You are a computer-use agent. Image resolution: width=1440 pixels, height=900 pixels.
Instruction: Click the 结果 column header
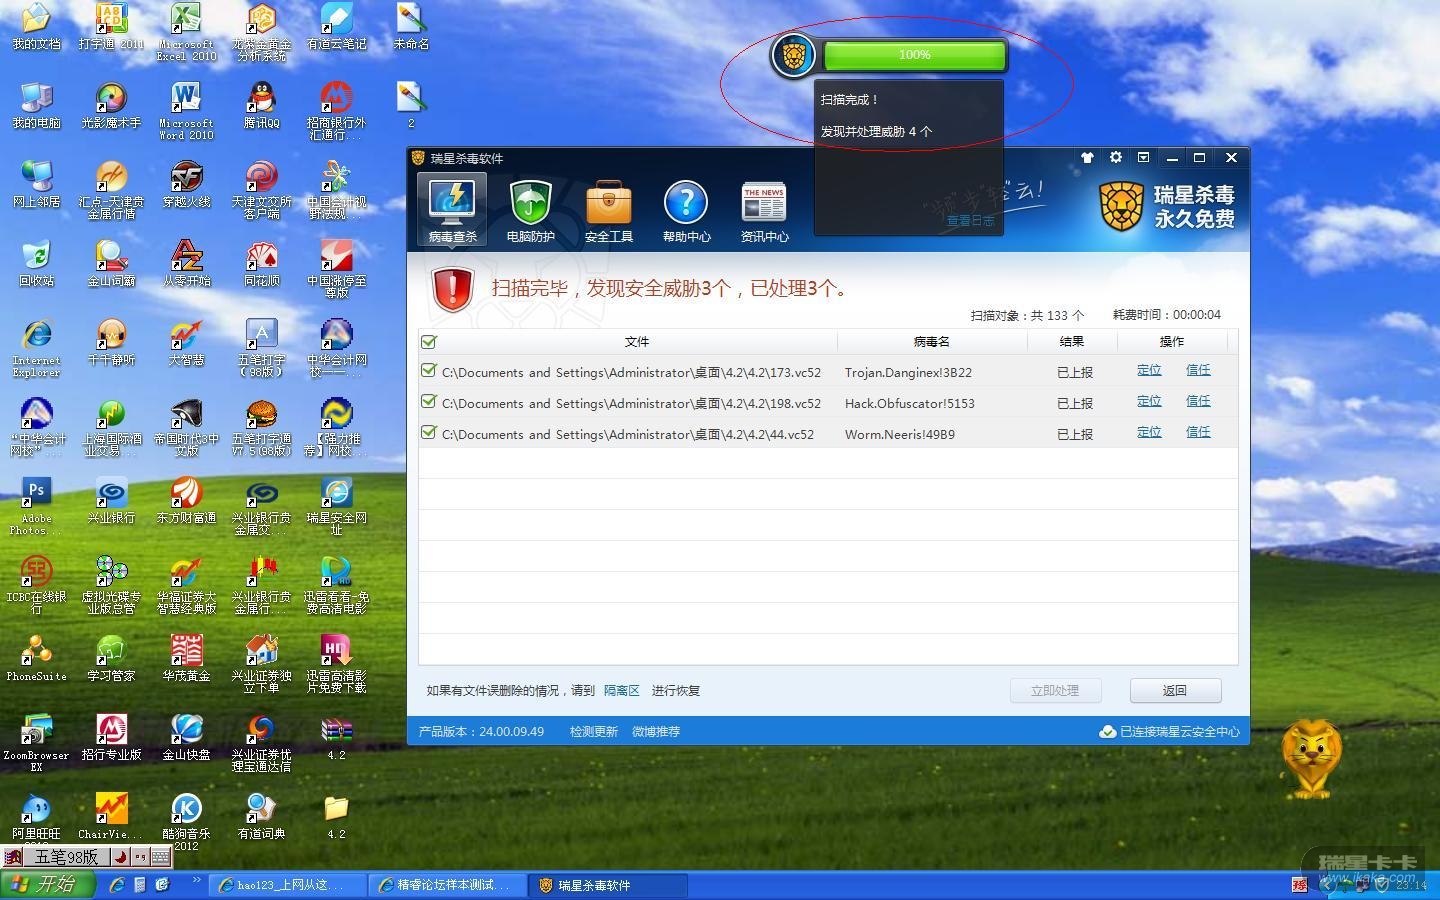coord(1072,342)
